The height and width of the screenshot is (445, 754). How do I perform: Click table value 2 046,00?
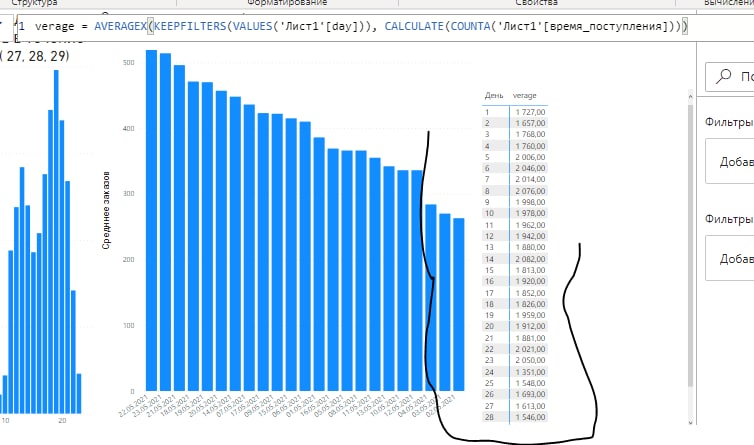[530, 168]
